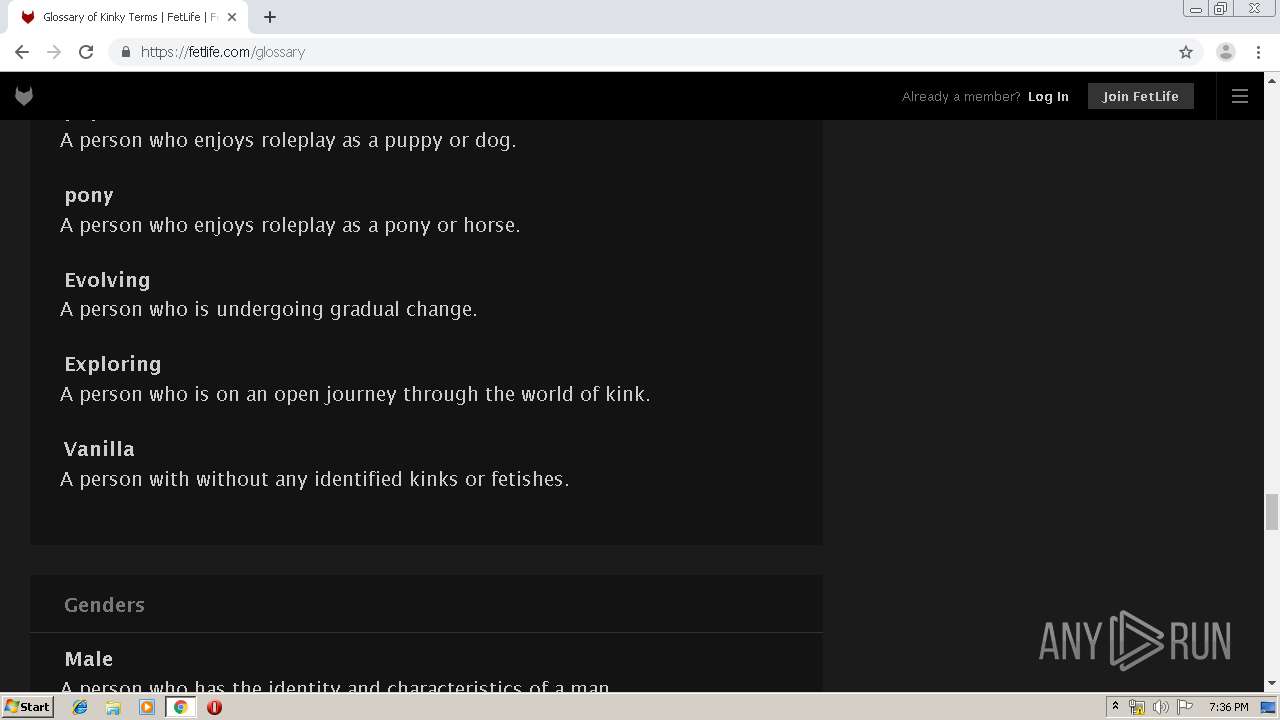Click the 7:36 PM system clock

pyautogui.click(x=1228, y=707)
